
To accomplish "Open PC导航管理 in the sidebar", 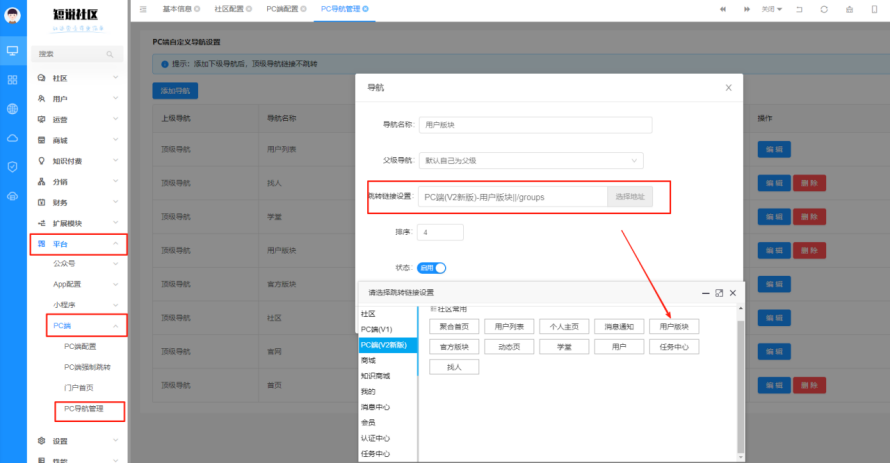I will pyautogui.click(x=84, y=409).
